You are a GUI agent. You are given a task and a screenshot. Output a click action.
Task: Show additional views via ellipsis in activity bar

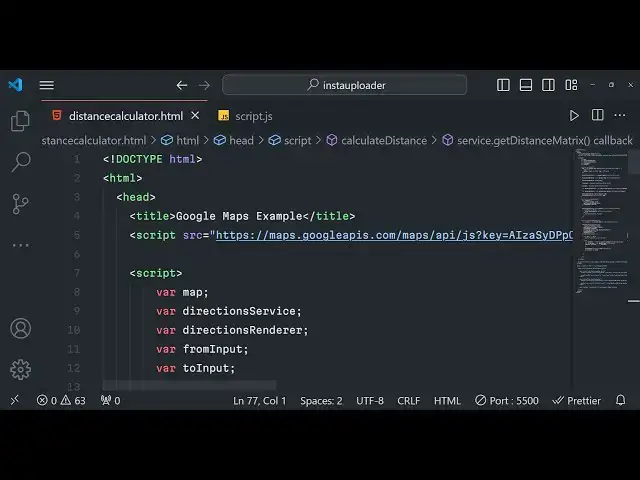pos(20,245)
